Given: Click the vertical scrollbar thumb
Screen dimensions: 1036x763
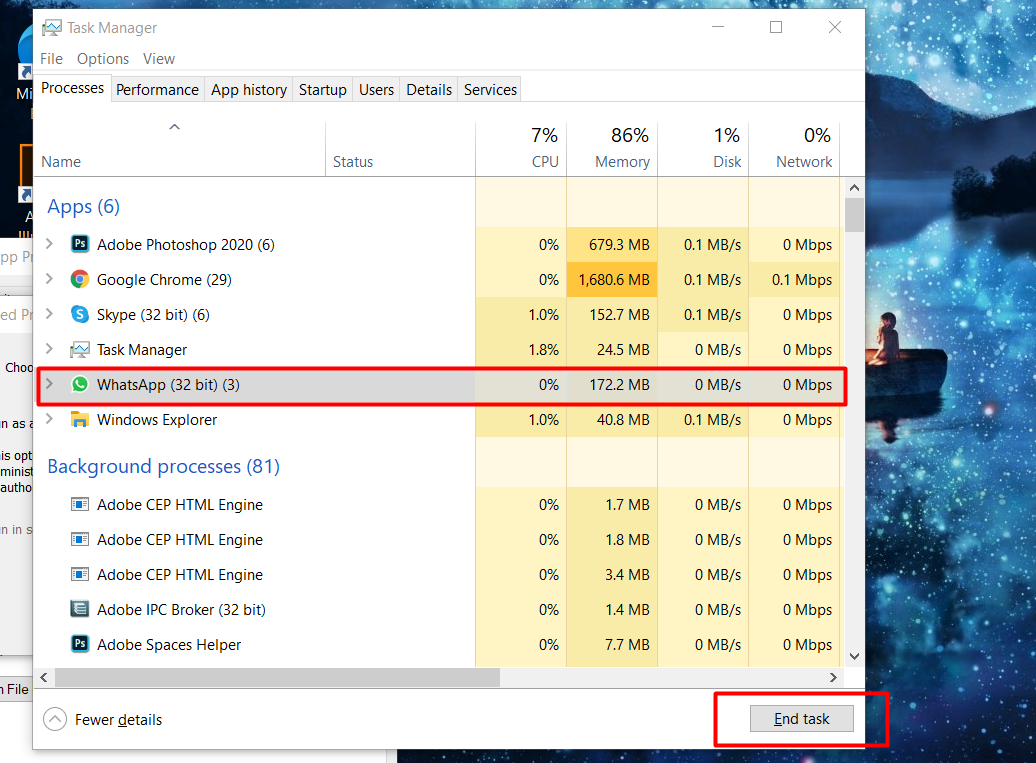Looking at the screenshot, I should point(854,215).
